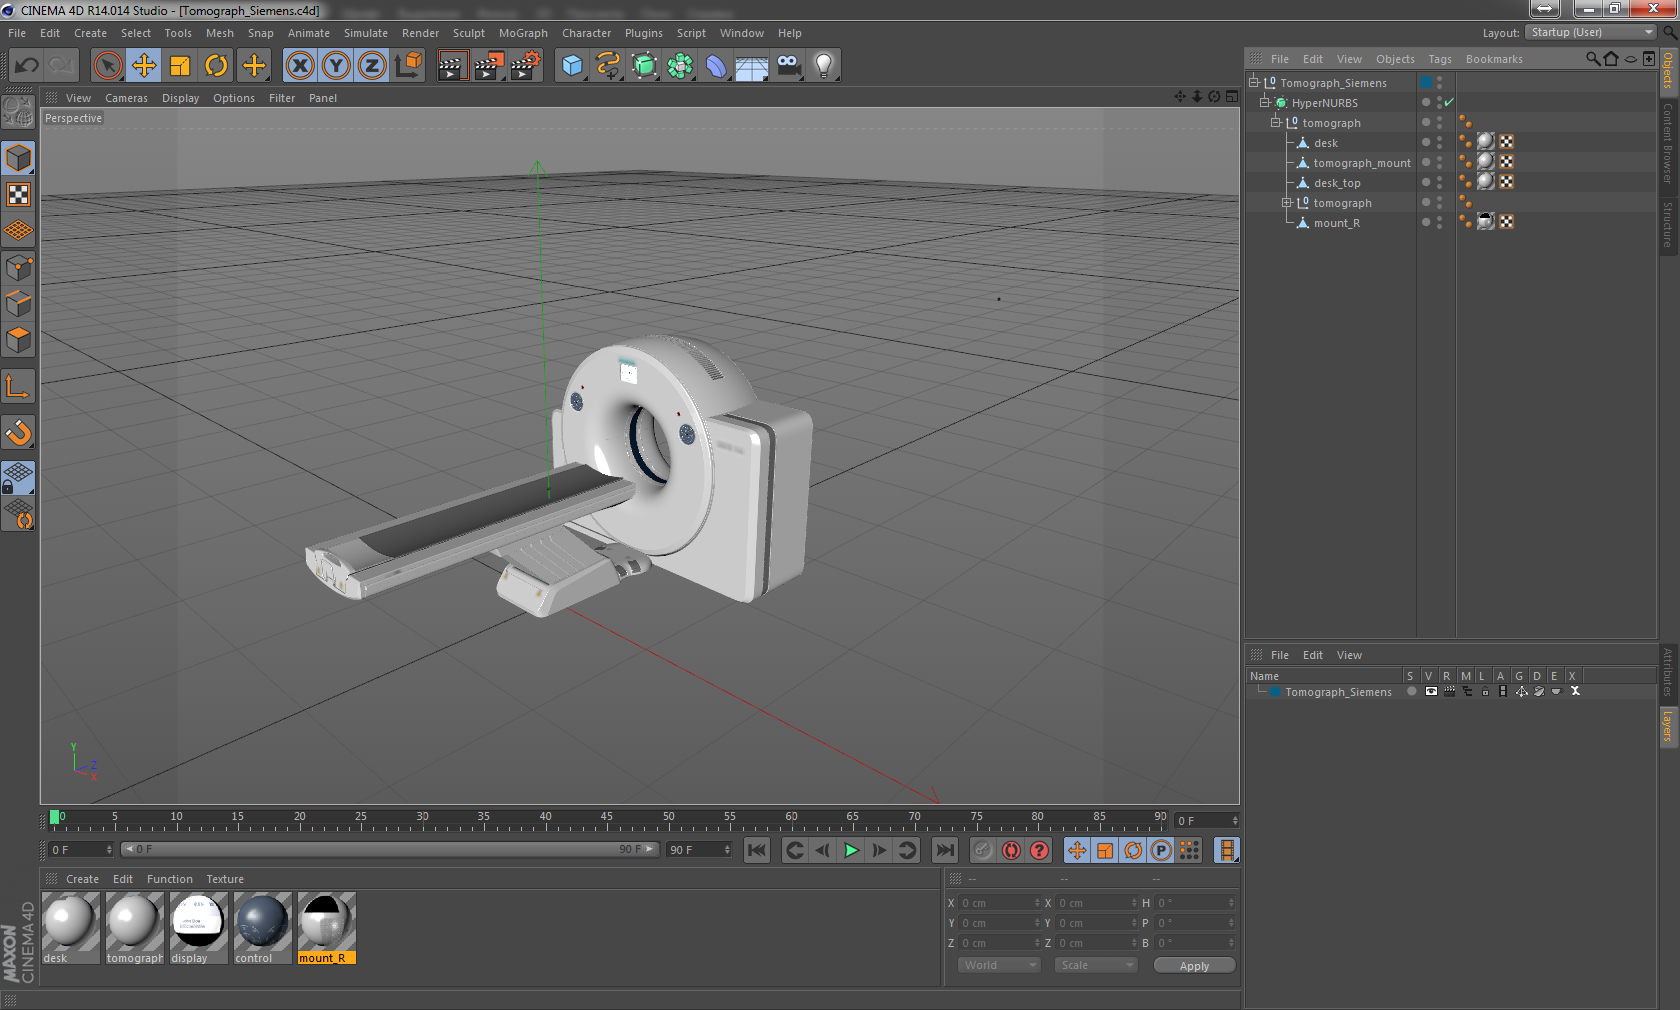Click Record Active Objects button
Viewport: 1680px width, 1010px height.
pos(983,850)
